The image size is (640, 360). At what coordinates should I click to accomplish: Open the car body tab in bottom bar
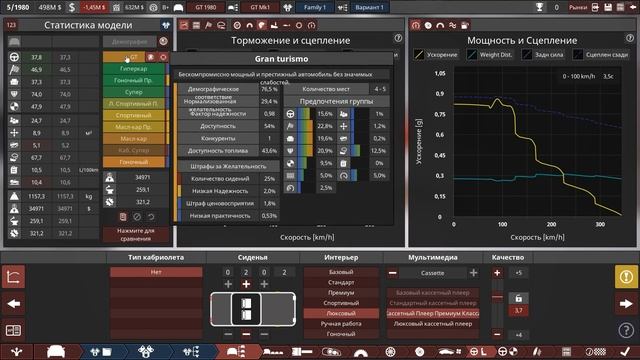(56, 351)
